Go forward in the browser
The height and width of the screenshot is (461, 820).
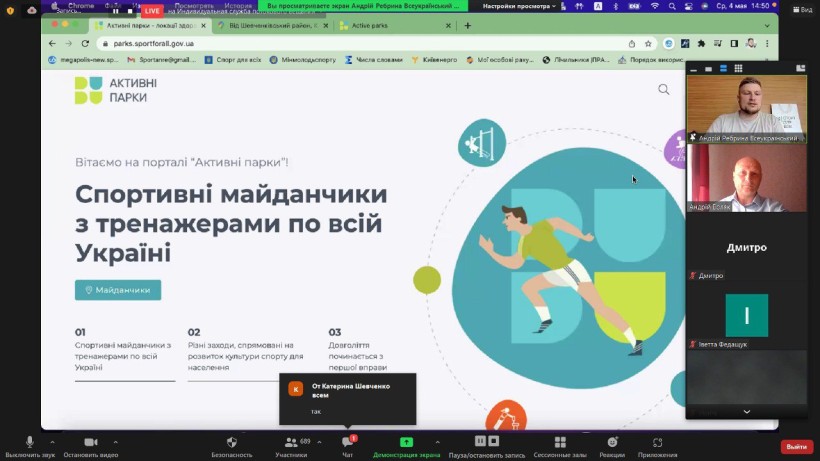[x=69, y=43]
